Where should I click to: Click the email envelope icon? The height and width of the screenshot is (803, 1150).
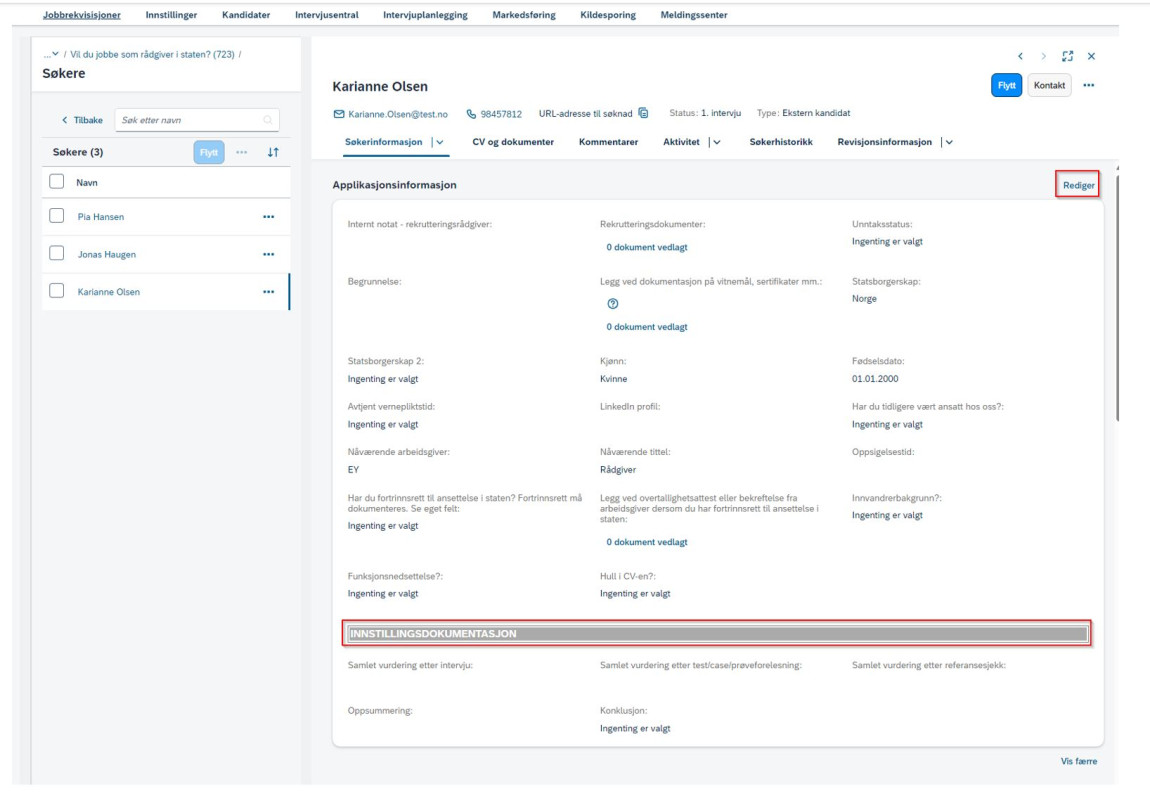click(339, 114)
